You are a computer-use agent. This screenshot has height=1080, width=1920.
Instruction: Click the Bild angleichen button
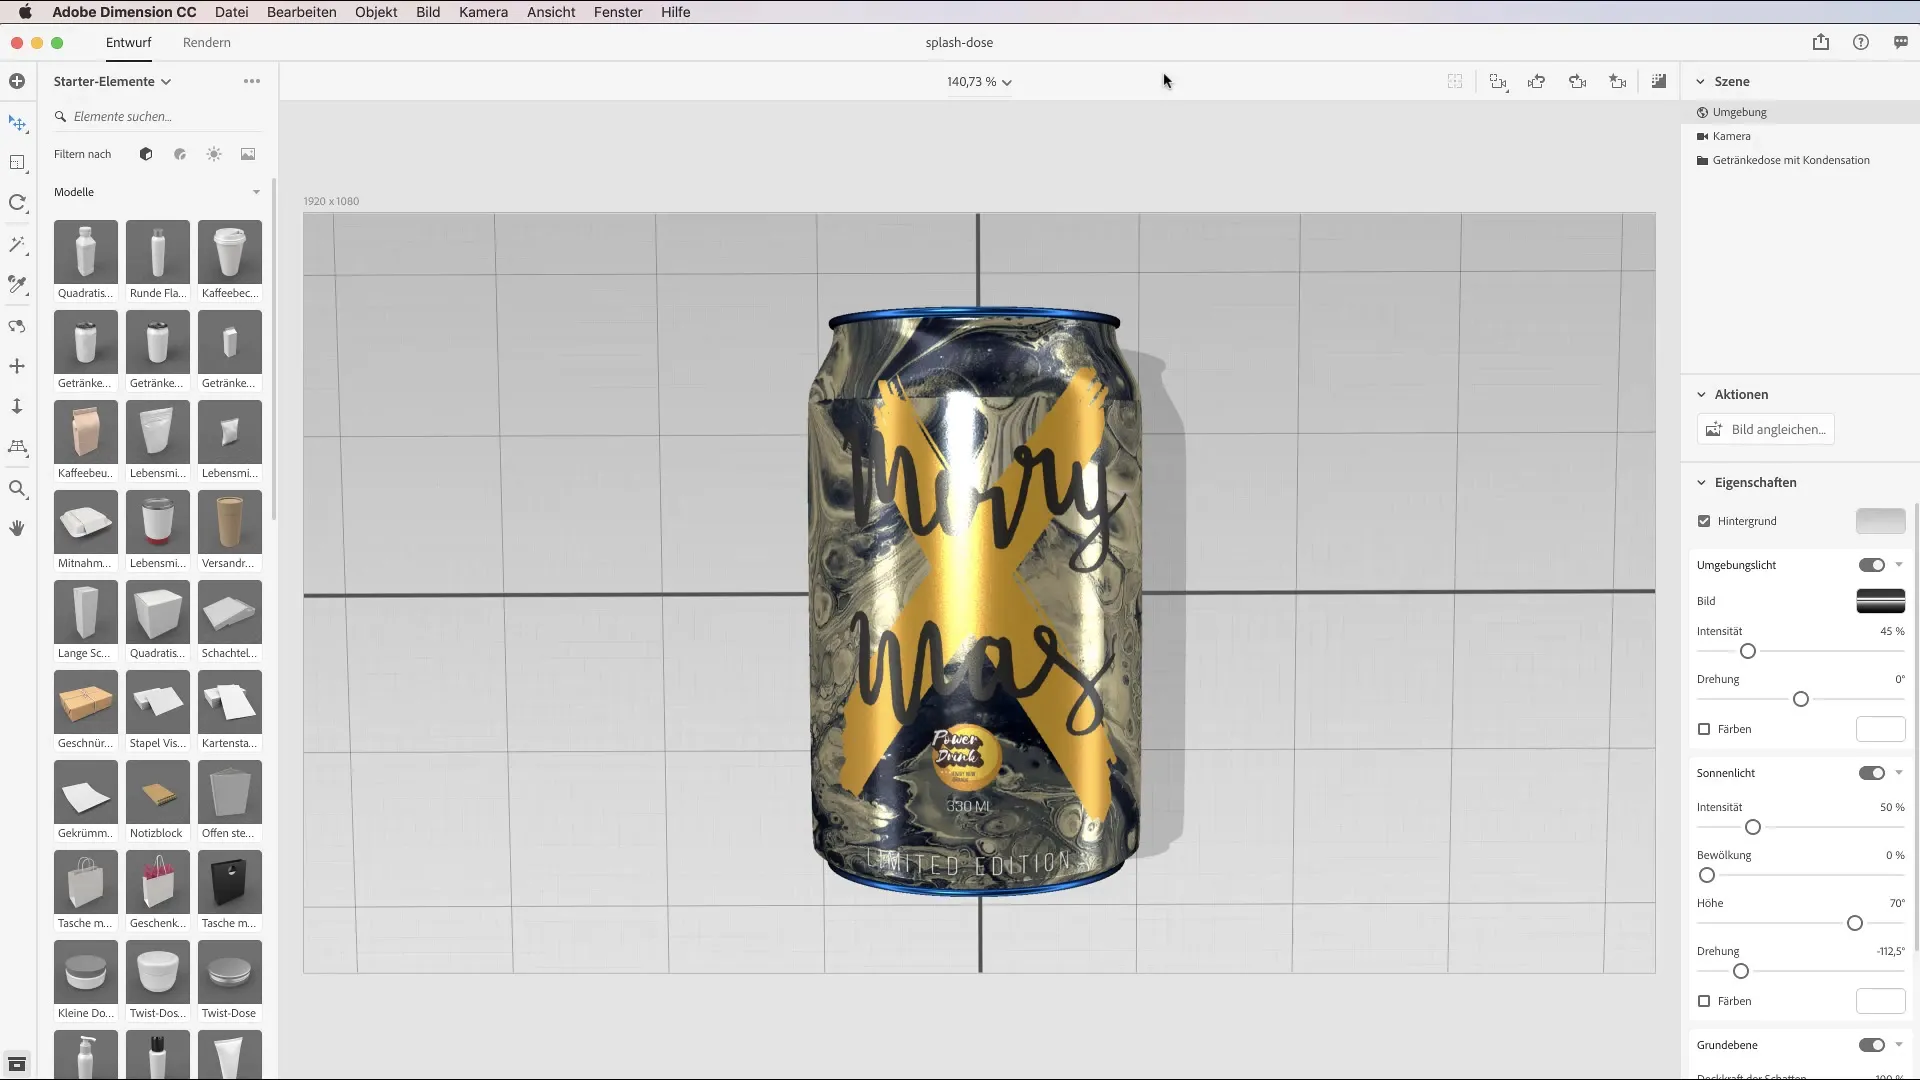pyautogui.click(x=1765, y=429)
